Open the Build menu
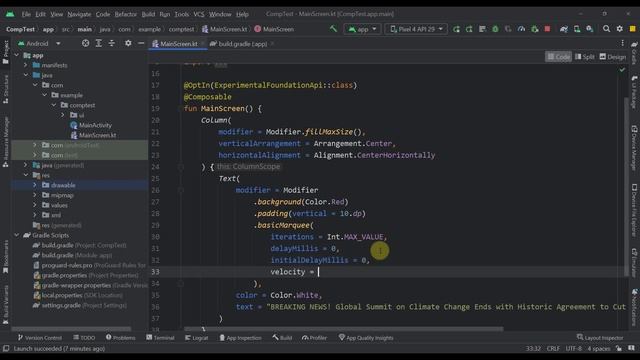 click(148, 14)
